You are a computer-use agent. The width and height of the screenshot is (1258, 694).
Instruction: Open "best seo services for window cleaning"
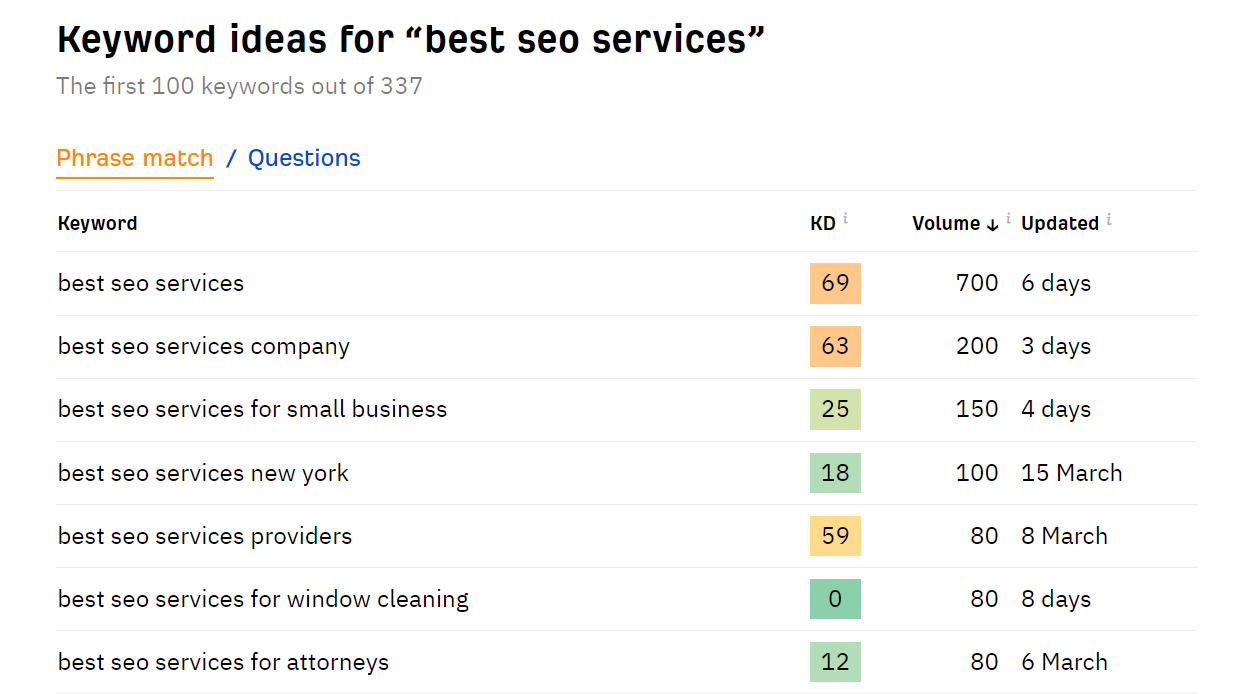[x=263, y=600]
